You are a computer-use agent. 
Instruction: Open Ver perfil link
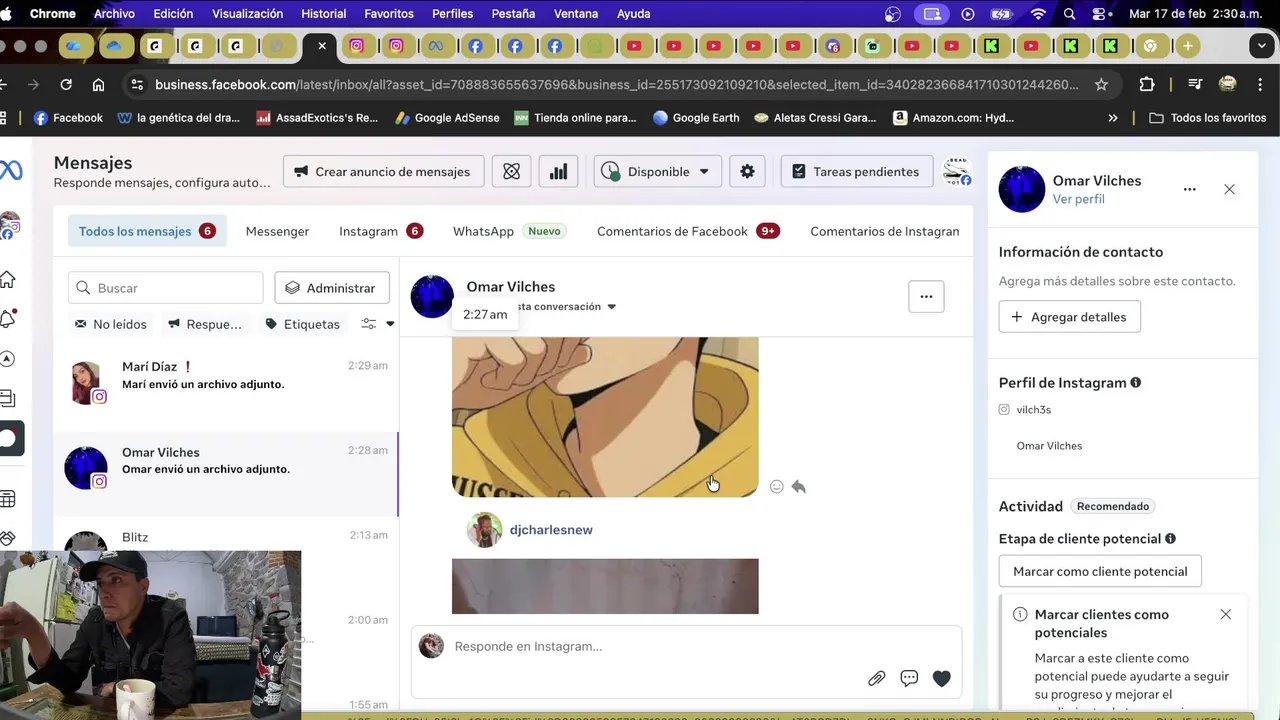pyautogui.click(x=1078, y=199)
